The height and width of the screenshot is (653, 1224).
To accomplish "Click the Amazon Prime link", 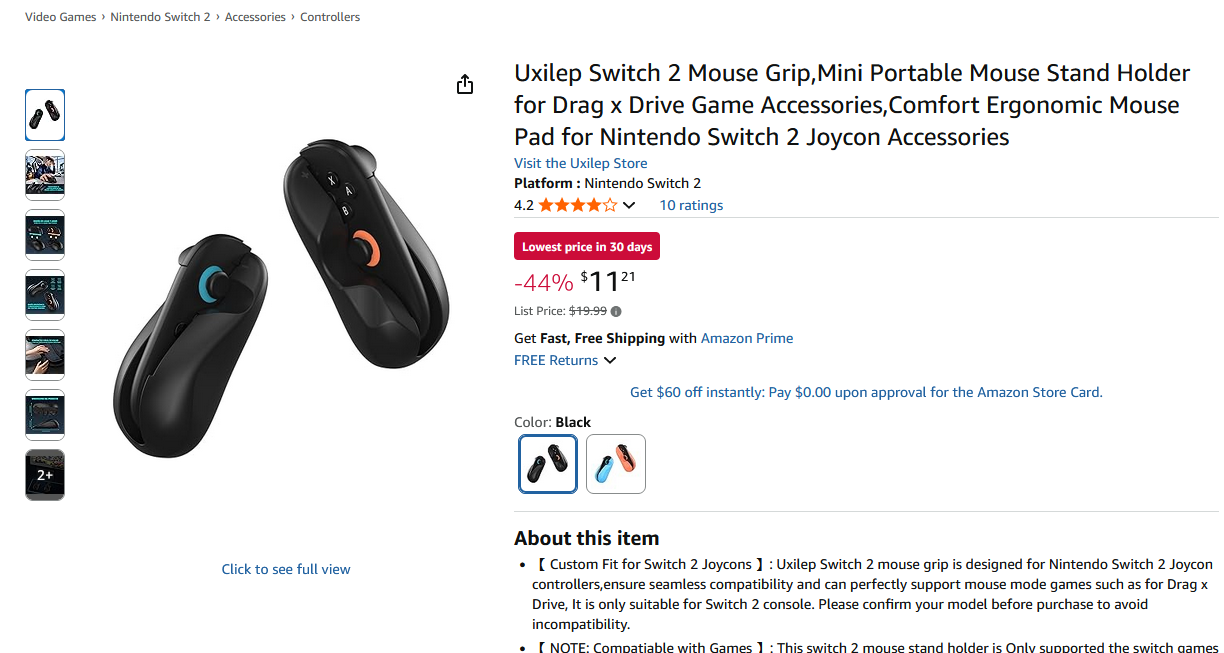I will point(747,338).
